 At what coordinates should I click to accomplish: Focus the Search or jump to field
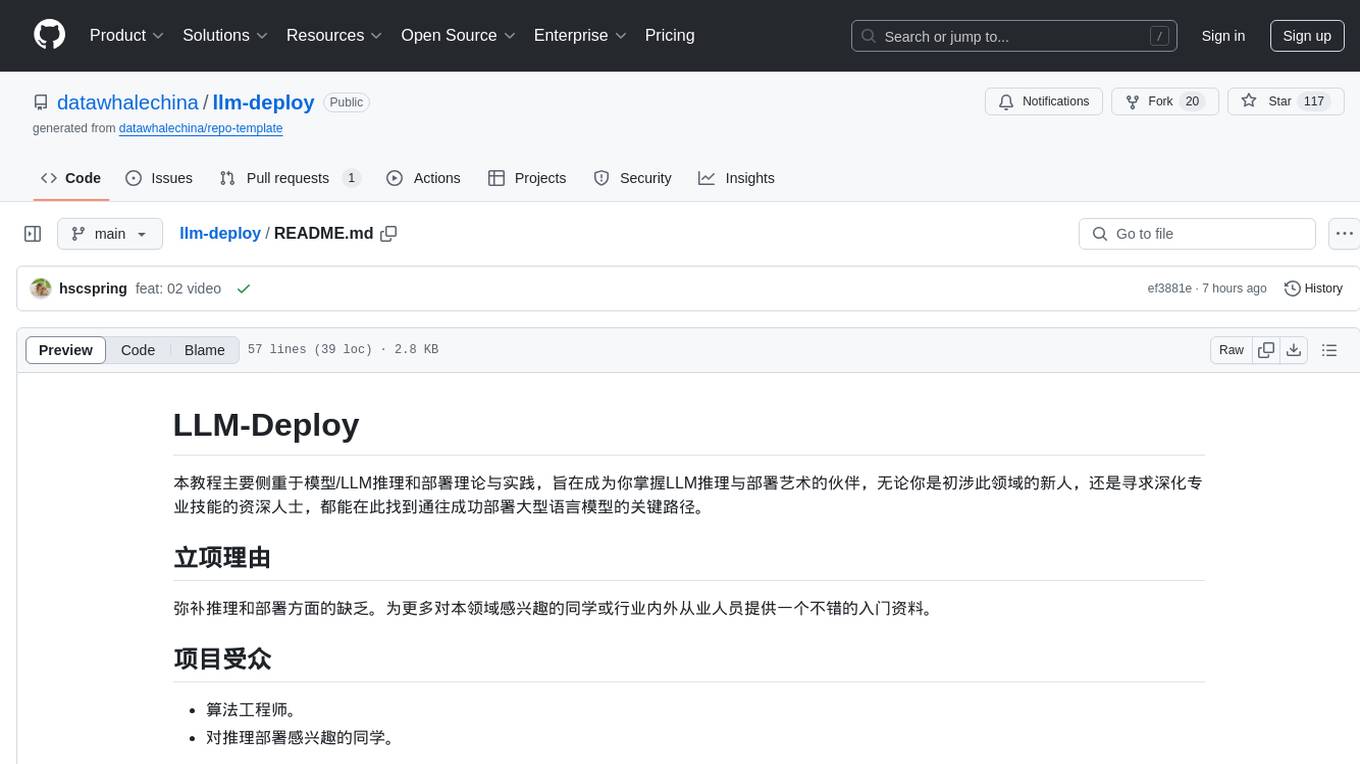[1015, 36]
